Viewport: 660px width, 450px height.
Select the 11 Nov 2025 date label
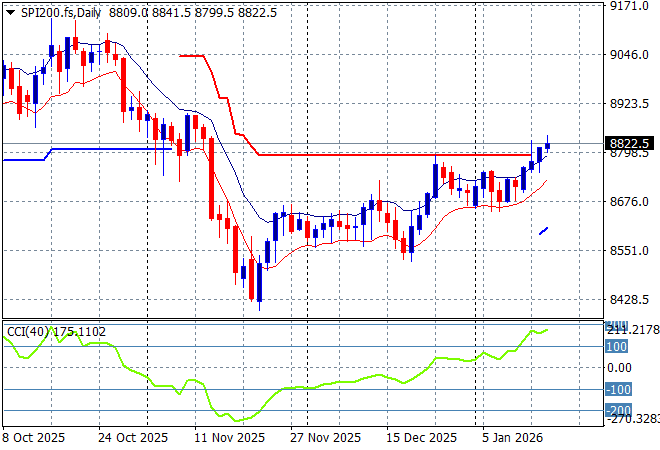227,438
